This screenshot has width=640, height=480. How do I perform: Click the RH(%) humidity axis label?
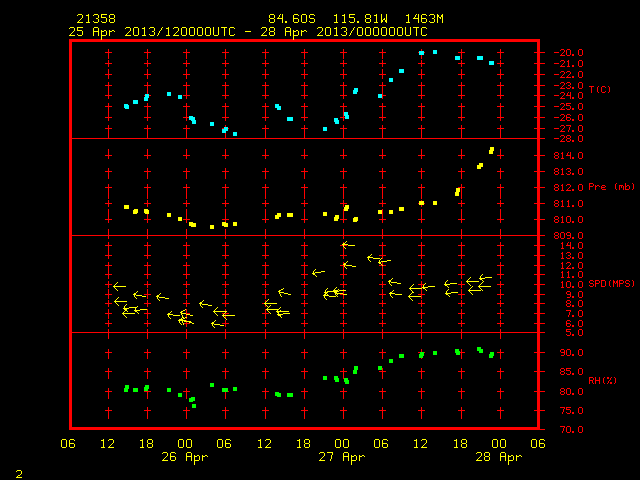(x=602, y=380)
